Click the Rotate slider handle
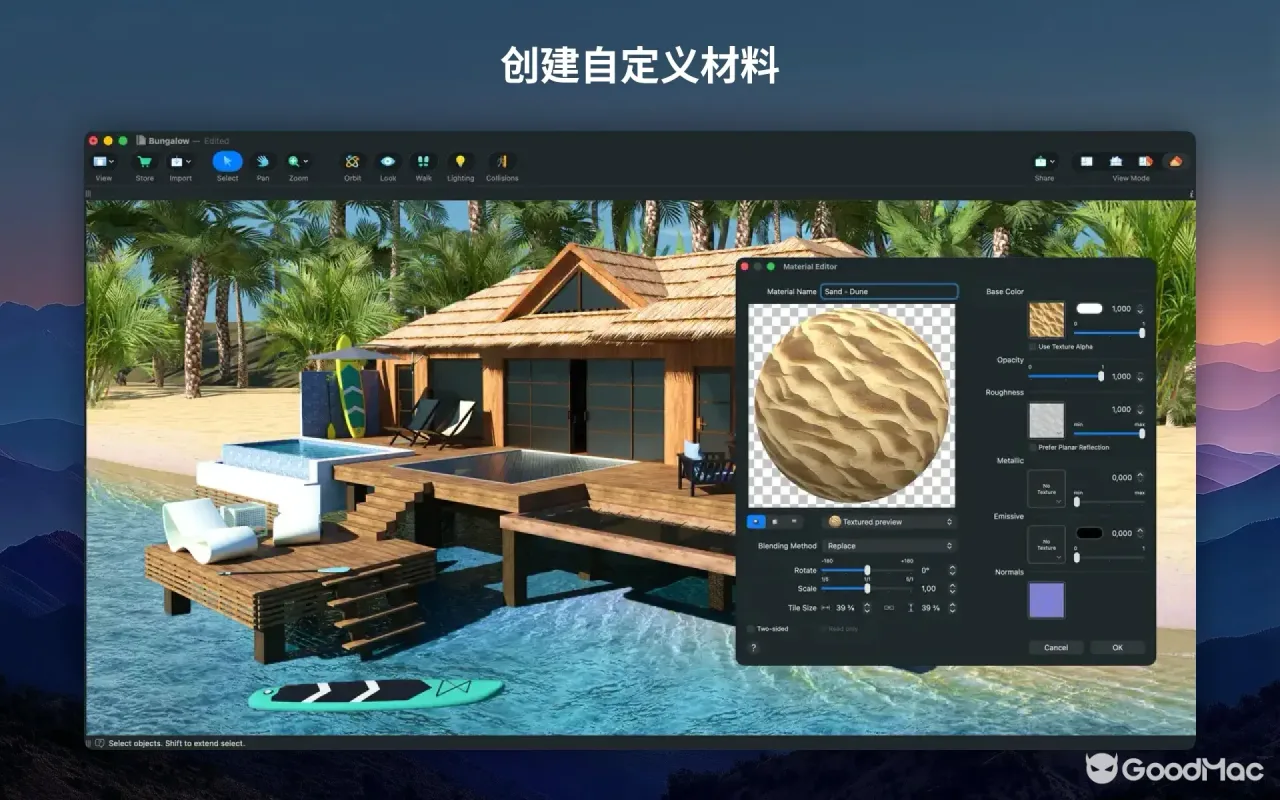The image size is (1280, 800). tap(867, 570)
